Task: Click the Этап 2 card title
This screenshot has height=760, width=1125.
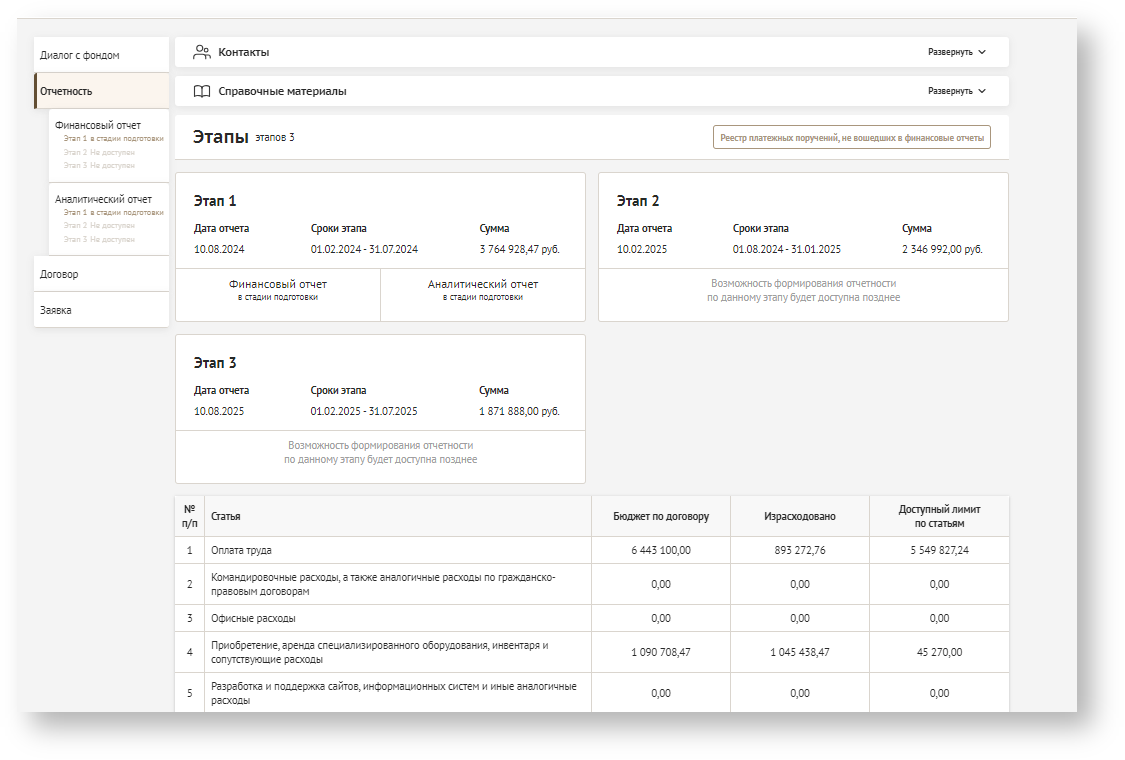Action: coord(638,201)
